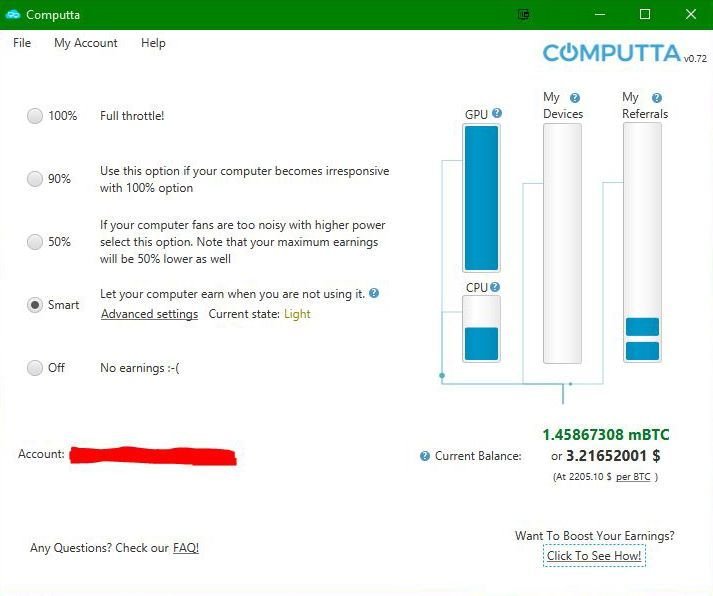Open the CPU help question mark

point(495,287)
